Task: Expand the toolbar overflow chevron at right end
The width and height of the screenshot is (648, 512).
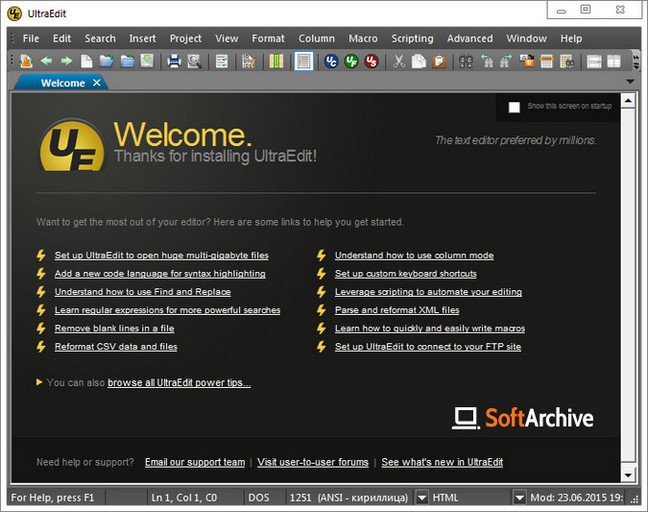Action: (x=636, y=61)
